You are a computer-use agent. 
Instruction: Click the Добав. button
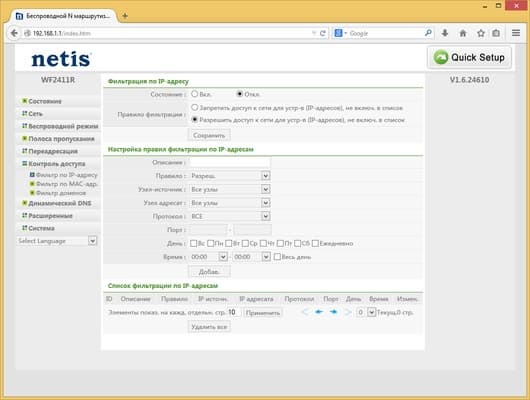209,272
